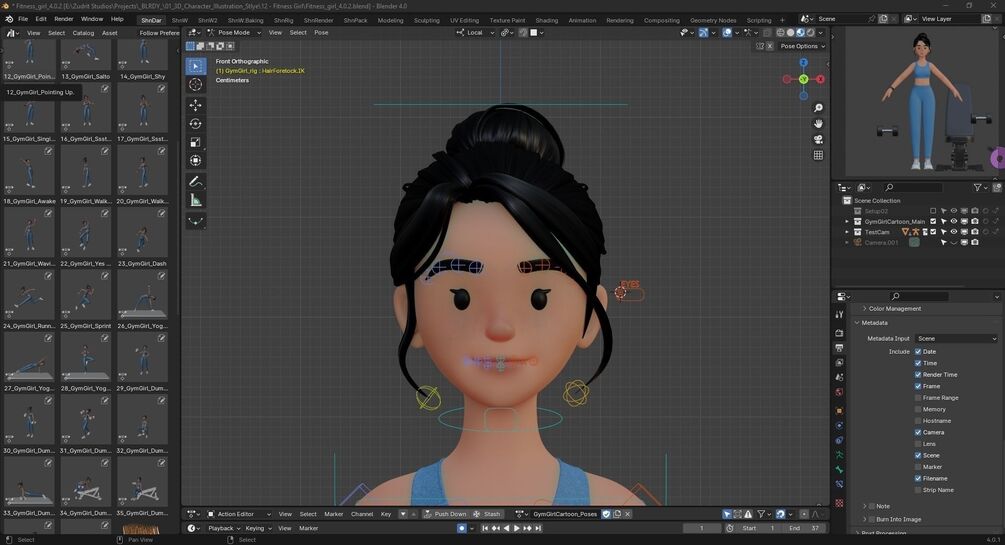The image size is (1005, 545).
Task: Open the Playback dropdown in timeline
Action: pos(224,528)
